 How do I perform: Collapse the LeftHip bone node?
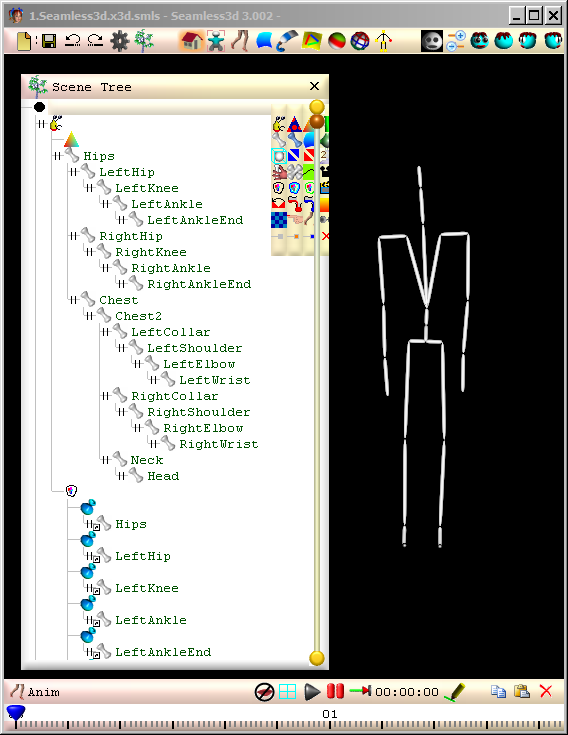click(74, 172)
